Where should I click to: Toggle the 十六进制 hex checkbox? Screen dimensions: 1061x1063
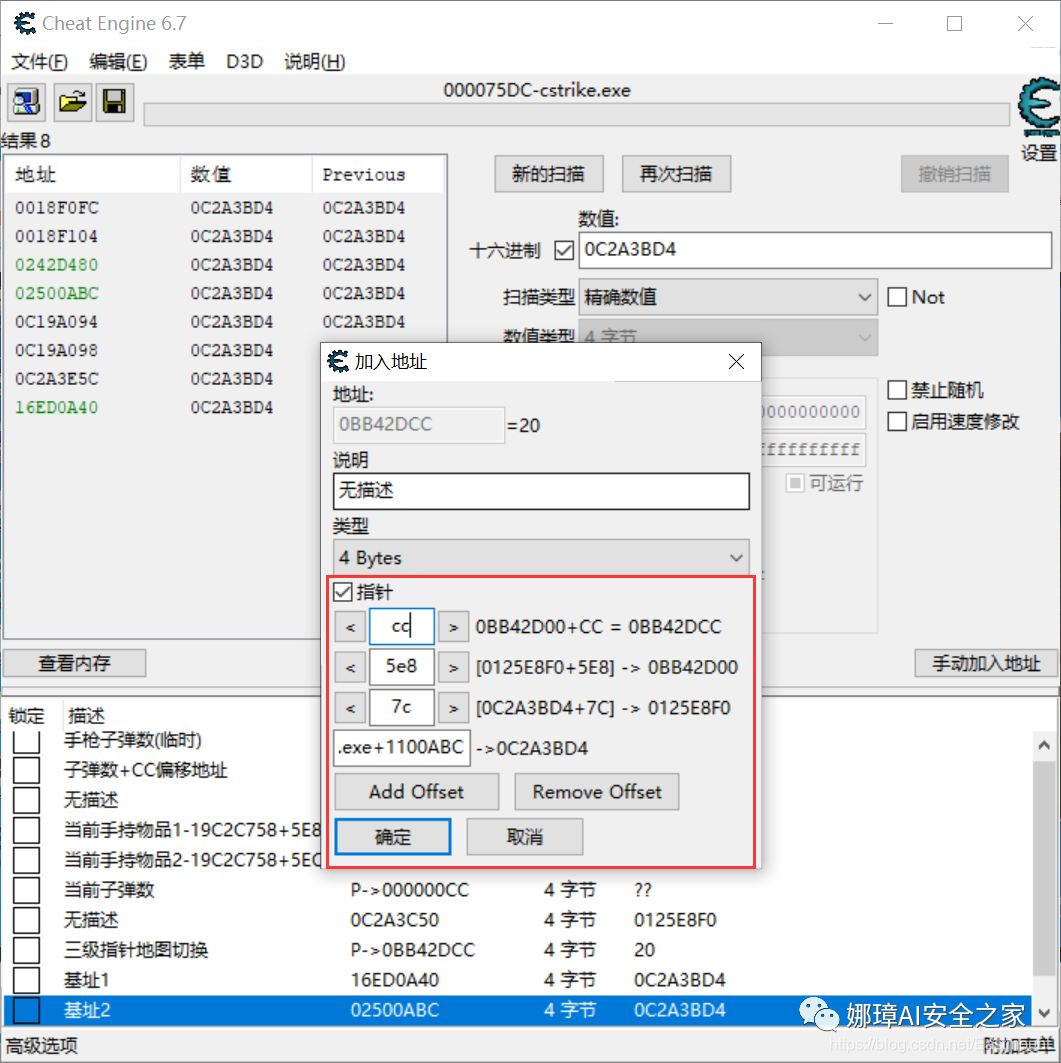(x=564, y=251)
